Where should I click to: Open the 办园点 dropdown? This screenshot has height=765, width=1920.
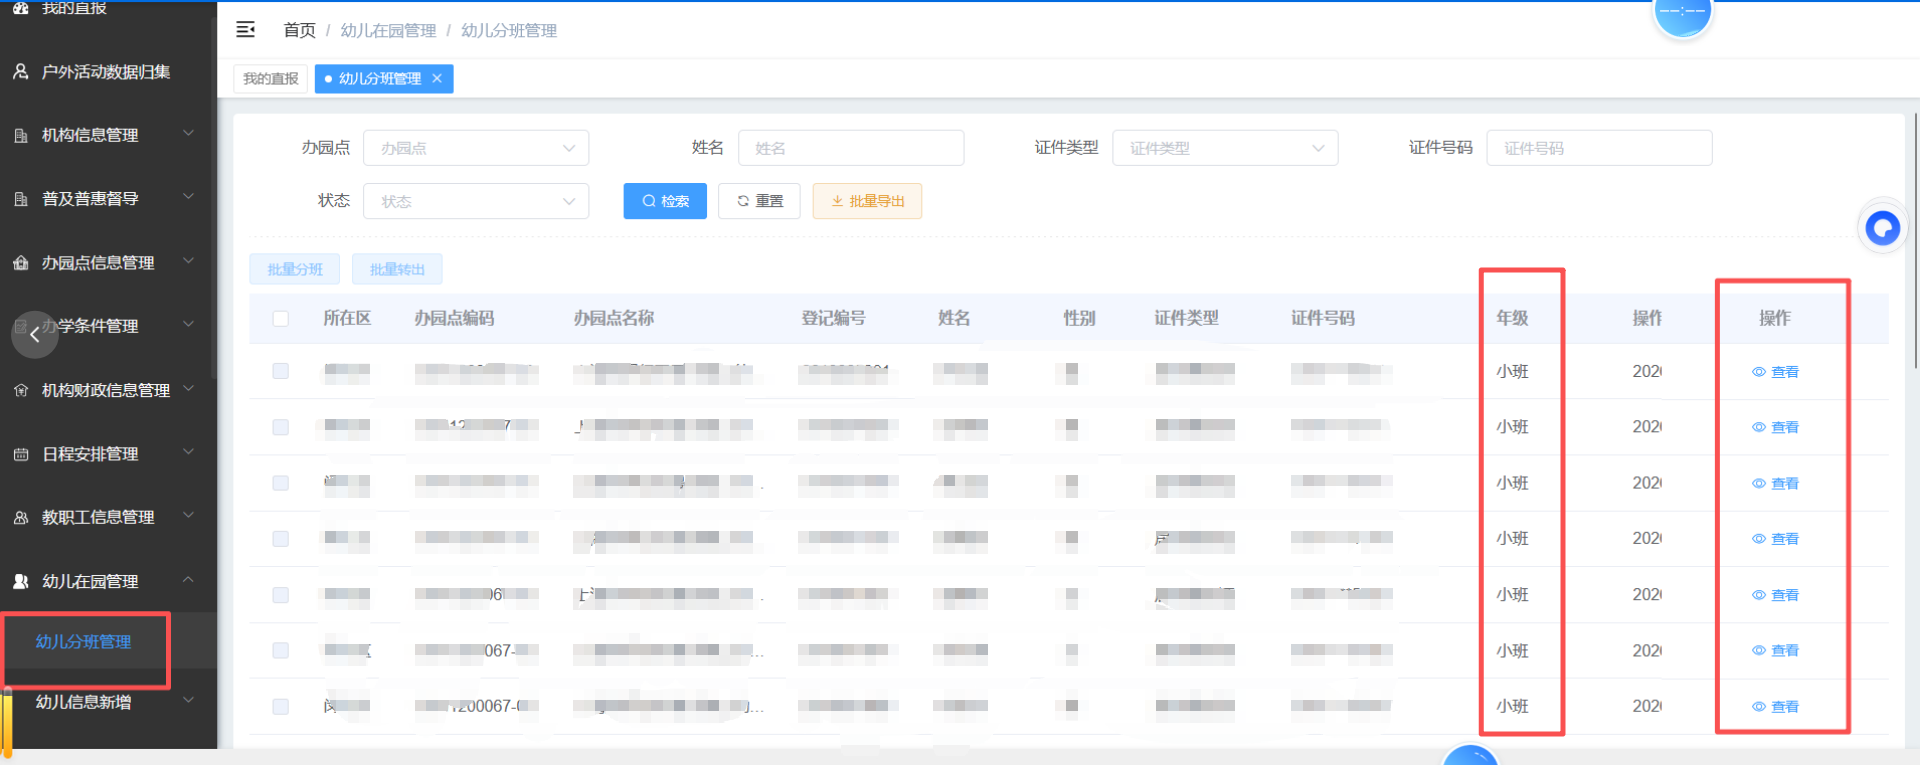click(x=476, y=148)
